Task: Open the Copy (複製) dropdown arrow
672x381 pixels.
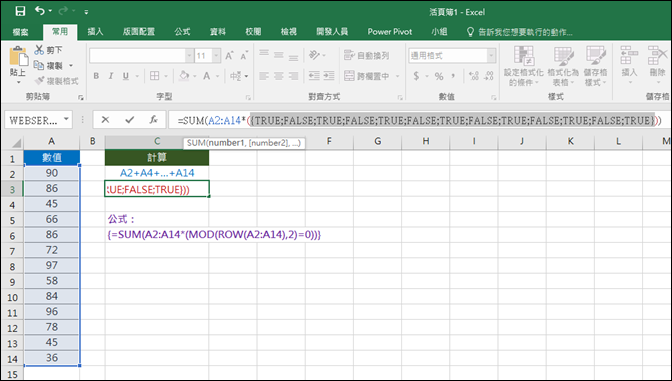Action: pos(71,66)
